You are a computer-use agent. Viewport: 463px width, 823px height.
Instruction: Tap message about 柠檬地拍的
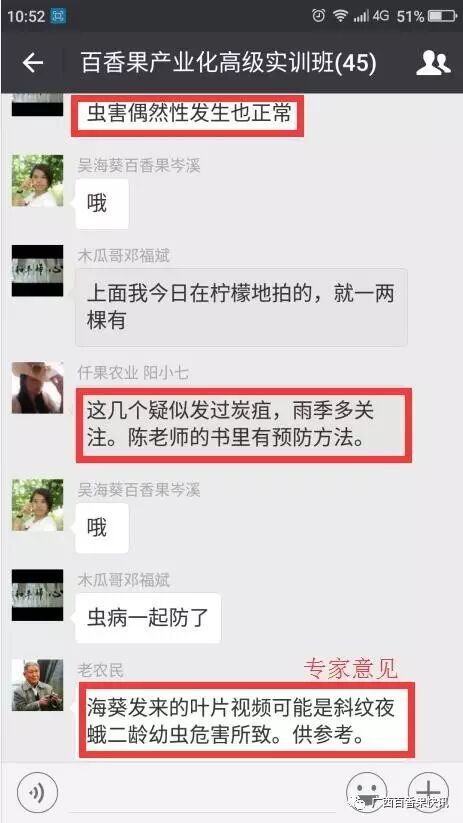pos(241,307)
